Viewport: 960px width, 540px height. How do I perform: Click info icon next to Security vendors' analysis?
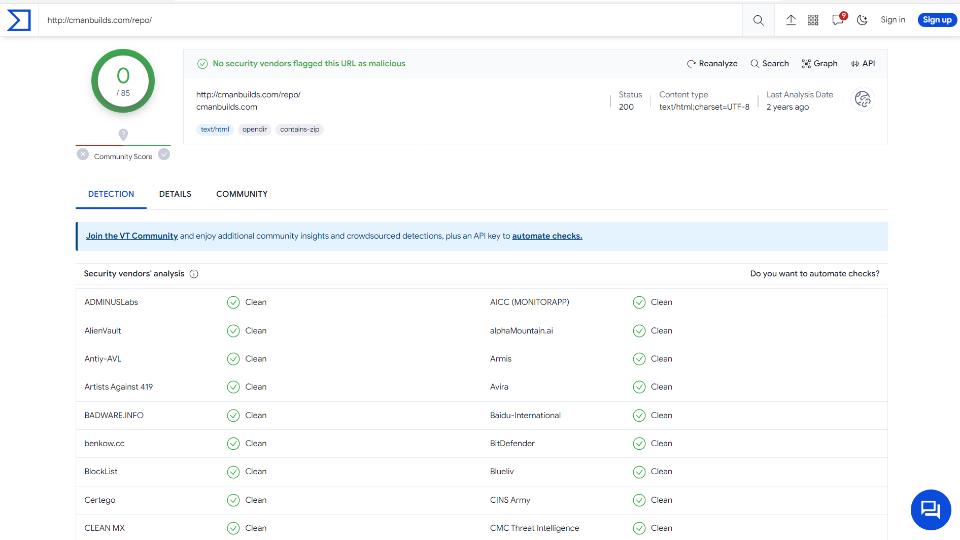pos(194,274)
